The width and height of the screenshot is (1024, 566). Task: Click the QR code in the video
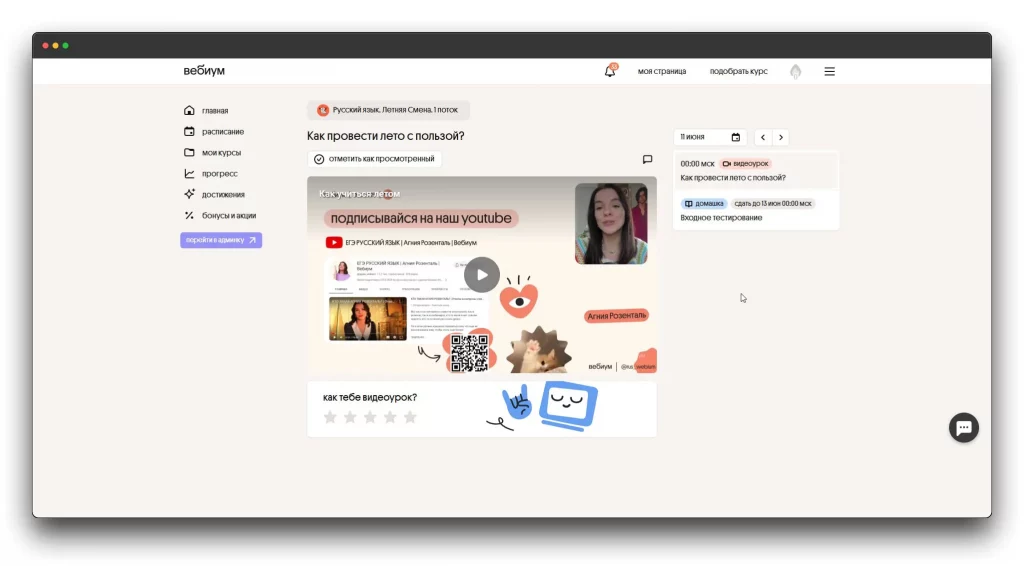469,353
